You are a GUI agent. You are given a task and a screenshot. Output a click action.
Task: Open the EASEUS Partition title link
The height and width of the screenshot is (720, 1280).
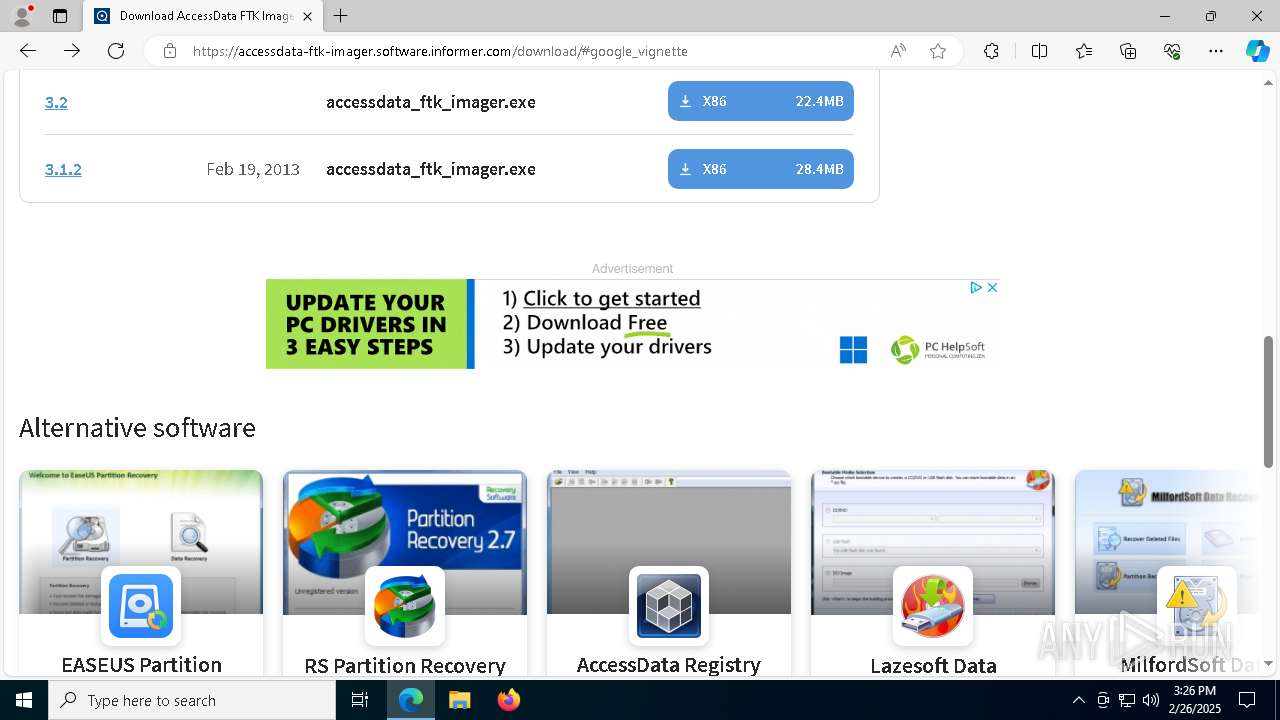[141, 665]
